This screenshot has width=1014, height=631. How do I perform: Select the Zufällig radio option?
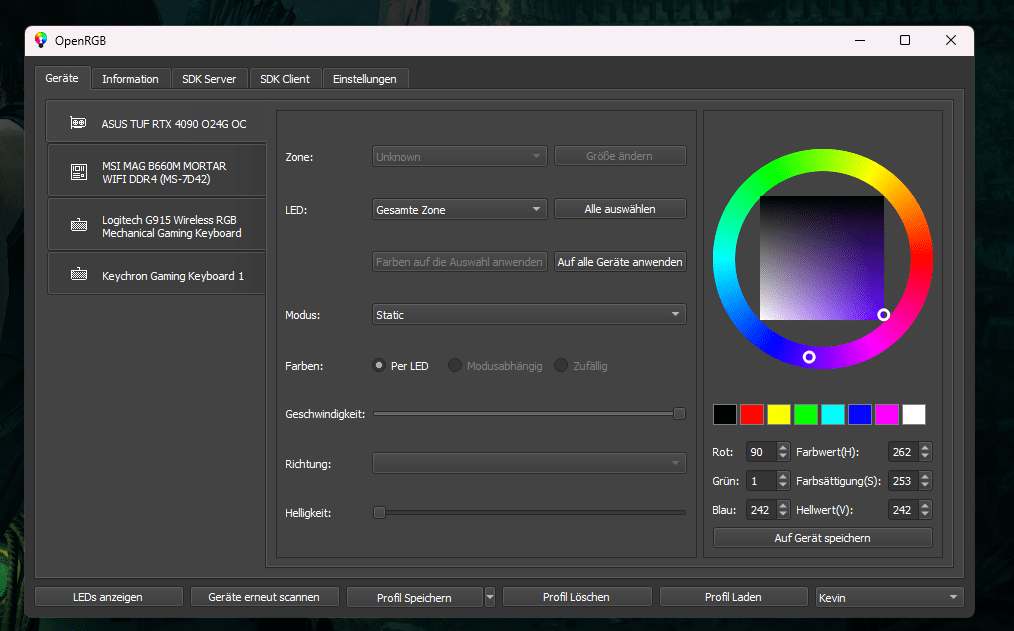click(x=561, y=365)
